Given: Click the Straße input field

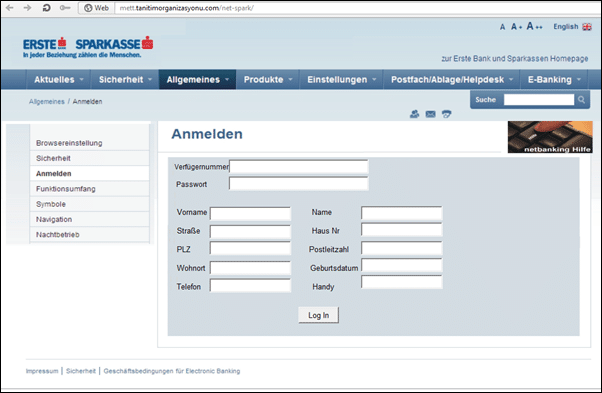Looking at the screenshot, I should point(250,231).
